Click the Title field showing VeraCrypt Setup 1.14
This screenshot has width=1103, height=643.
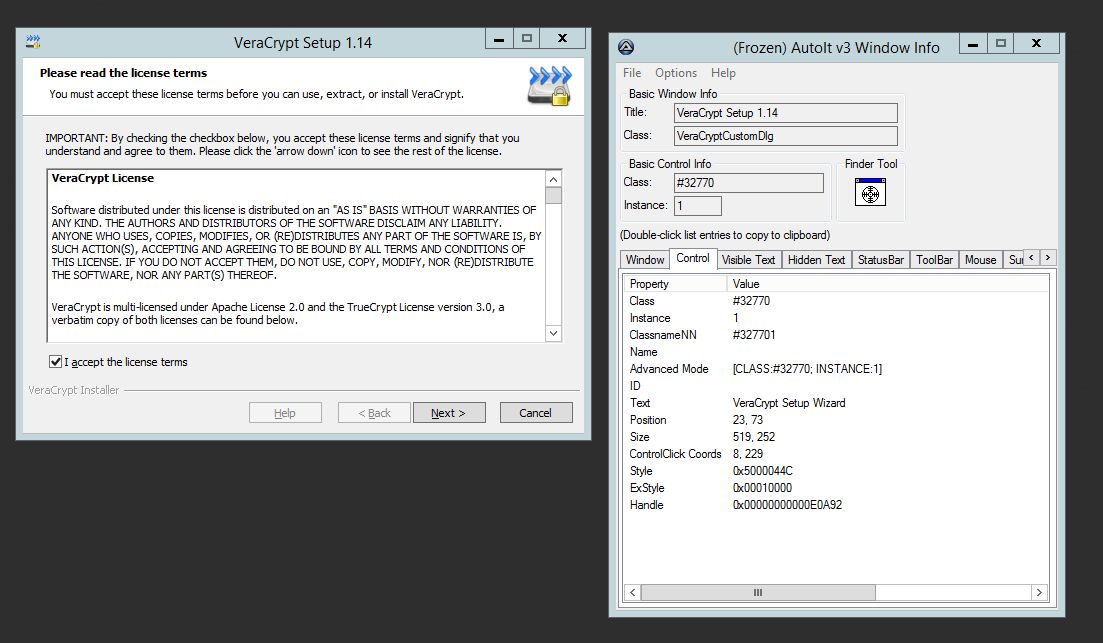[785, 113]
